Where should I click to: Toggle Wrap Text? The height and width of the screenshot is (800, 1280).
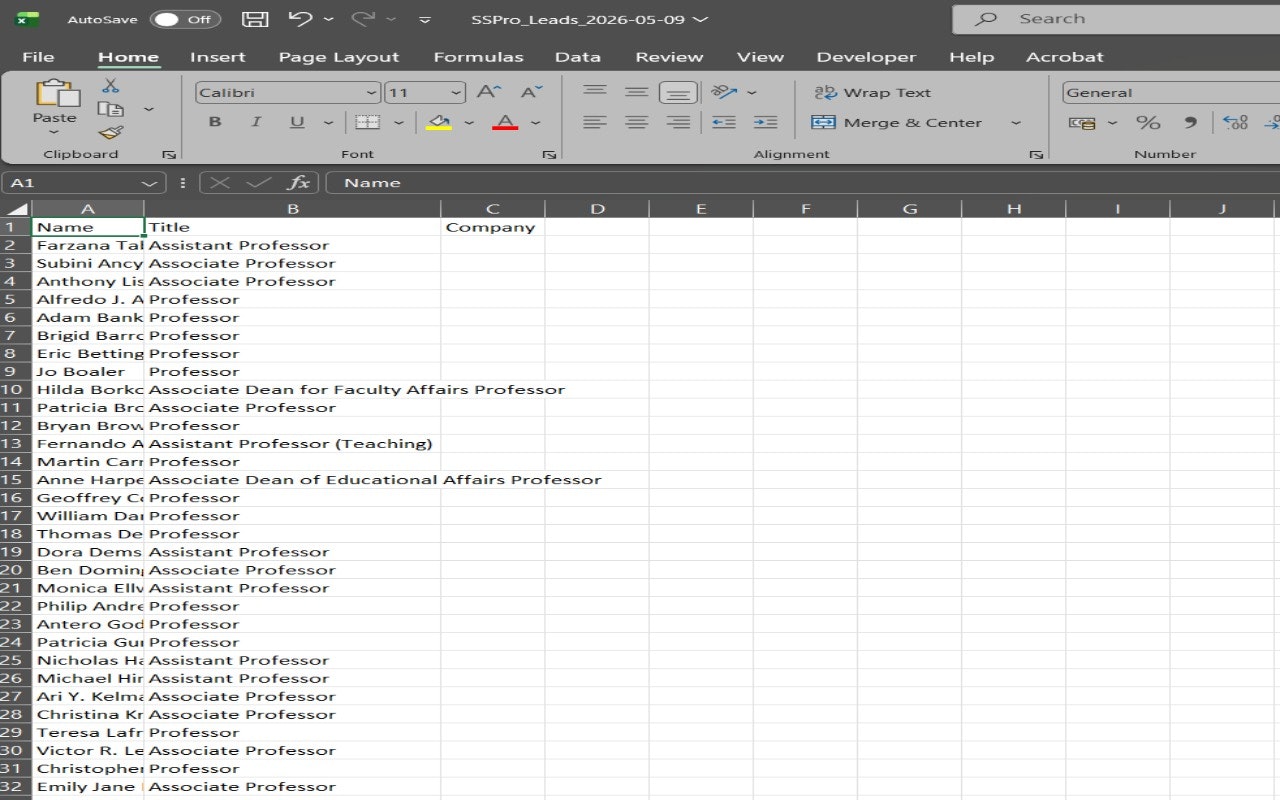tap(873, 93)
